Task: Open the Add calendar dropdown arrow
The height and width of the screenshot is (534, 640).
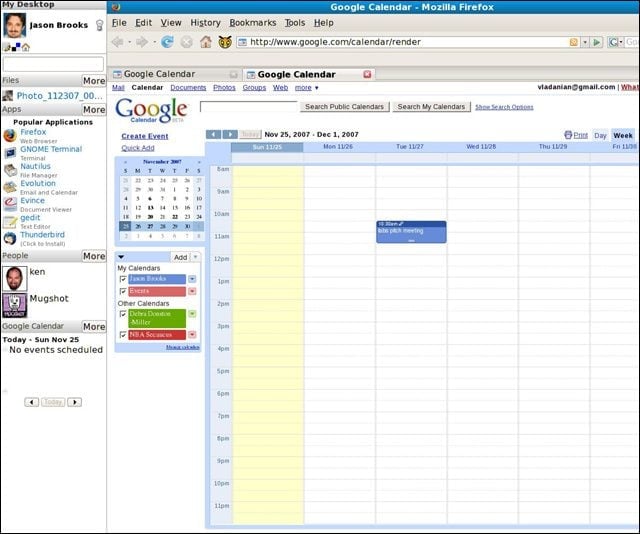Action: click(x=196, y=257)
